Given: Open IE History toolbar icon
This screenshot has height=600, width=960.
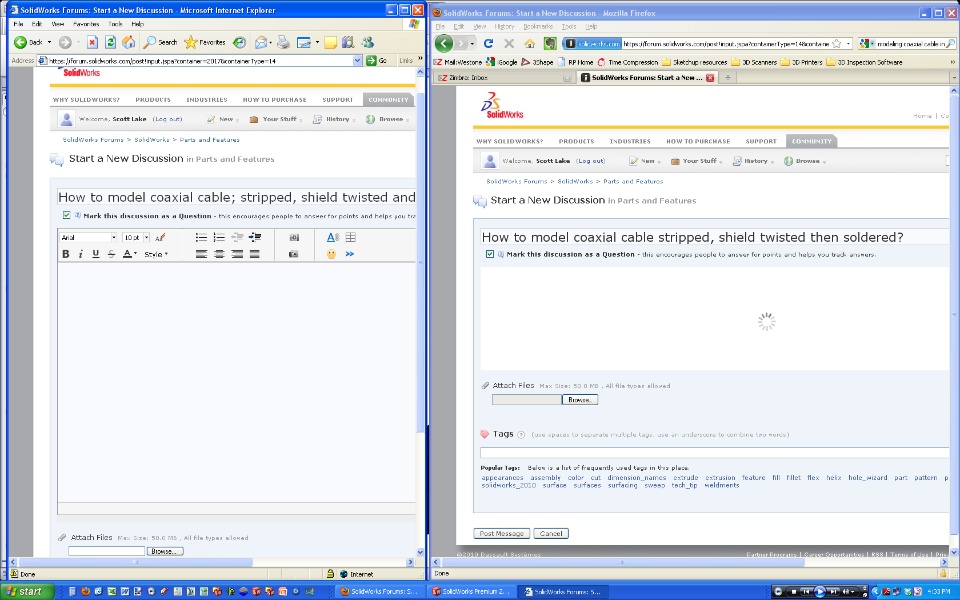Looking at the screenshot, I should point(239,42).
